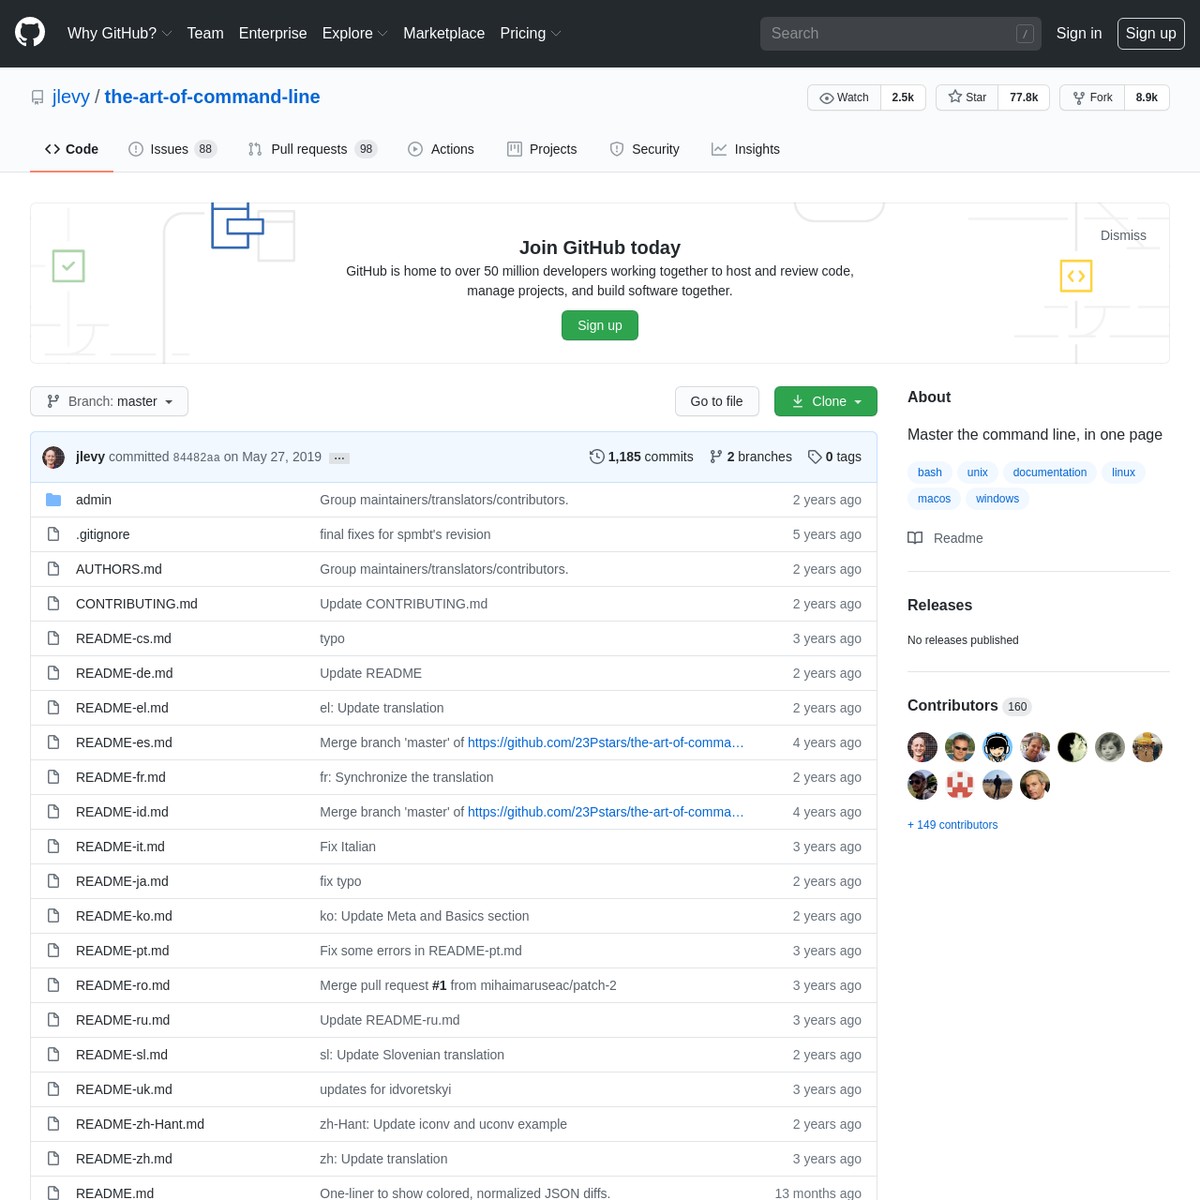Select the Code tab
1200x1200 pixels.
click(x=71, y=149)
